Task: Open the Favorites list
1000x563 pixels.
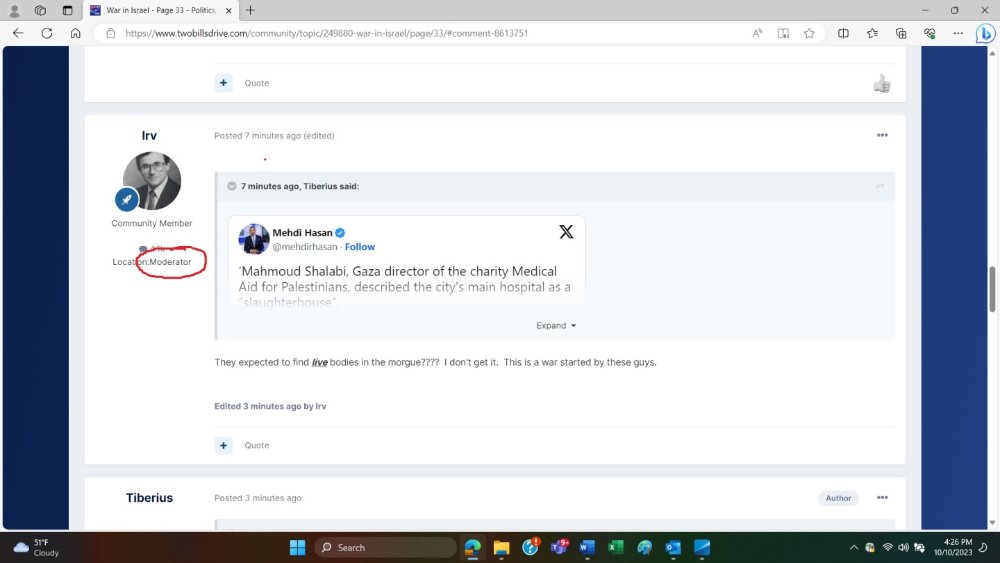Action: tap(872, 33)
